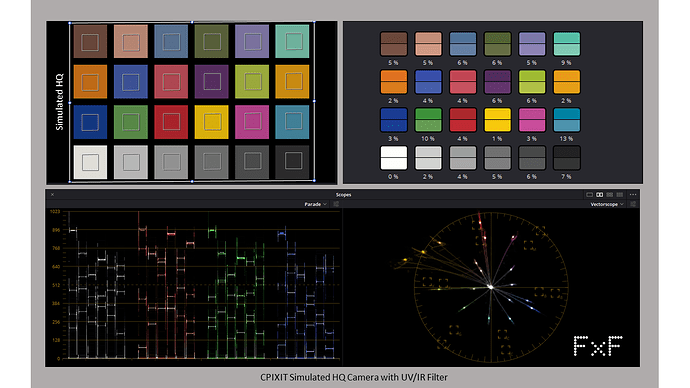
Task: Select the top-right chart overlay corner handle
Action: (314, 22)
